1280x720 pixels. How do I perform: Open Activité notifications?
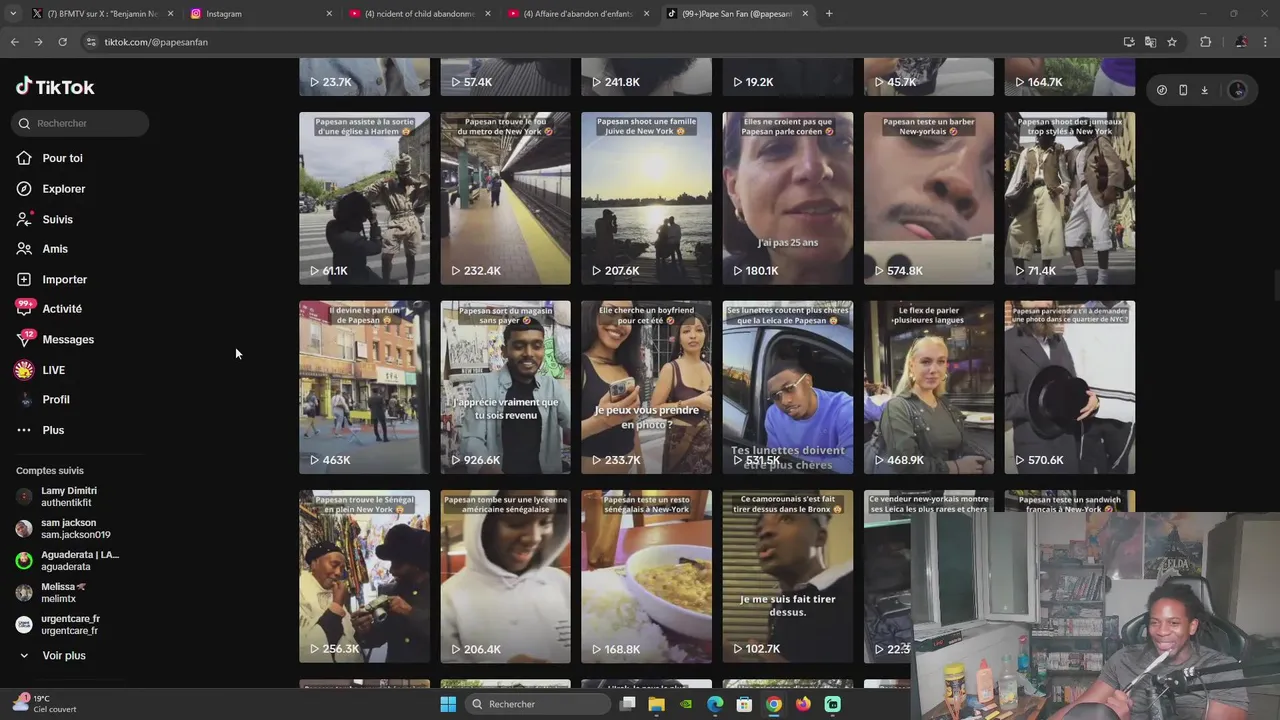pos(62,309)
